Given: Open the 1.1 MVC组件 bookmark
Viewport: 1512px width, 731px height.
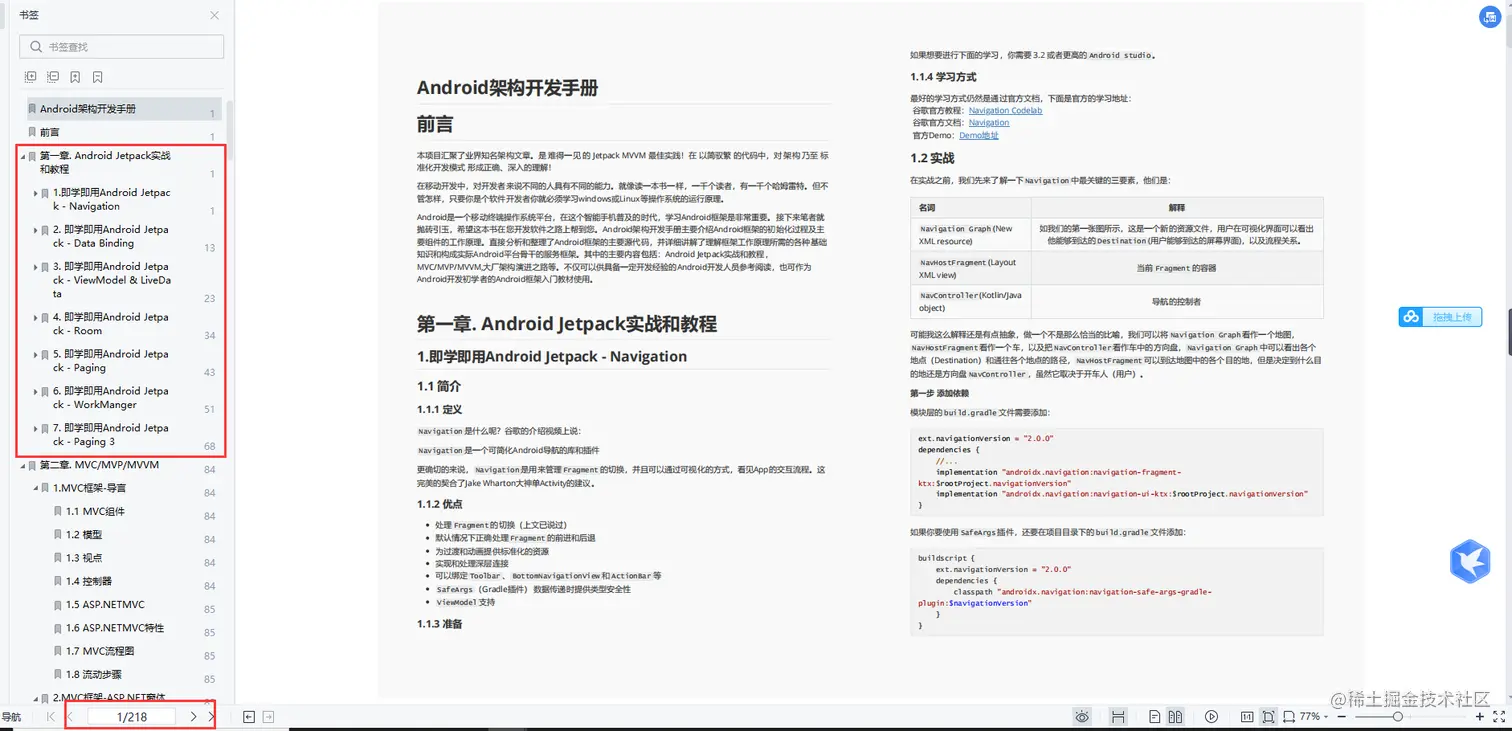Looking at the screenshot, I should (x=95, y=511).
